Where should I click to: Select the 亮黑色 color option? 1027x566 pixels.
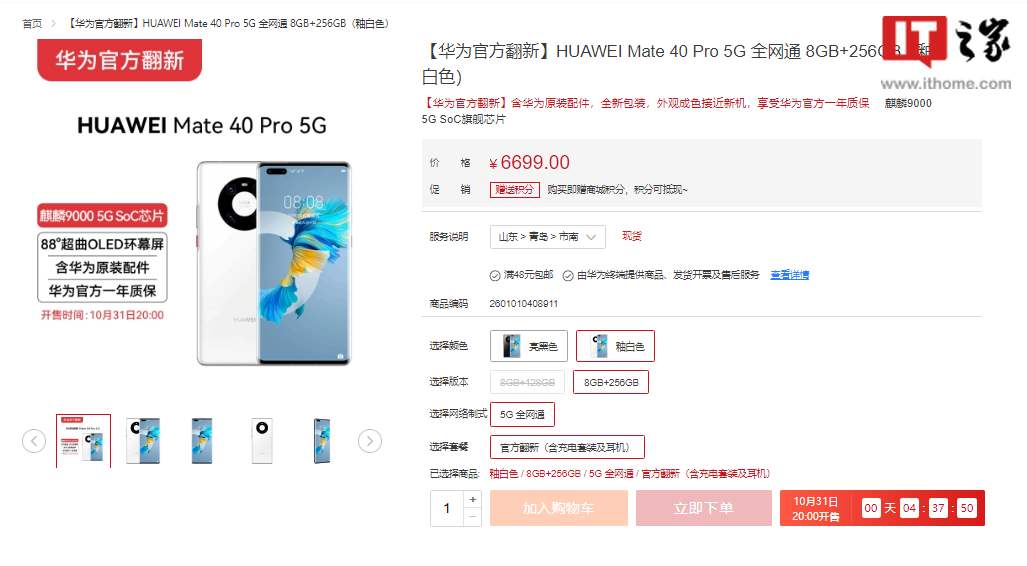click(x=529, y=346)
